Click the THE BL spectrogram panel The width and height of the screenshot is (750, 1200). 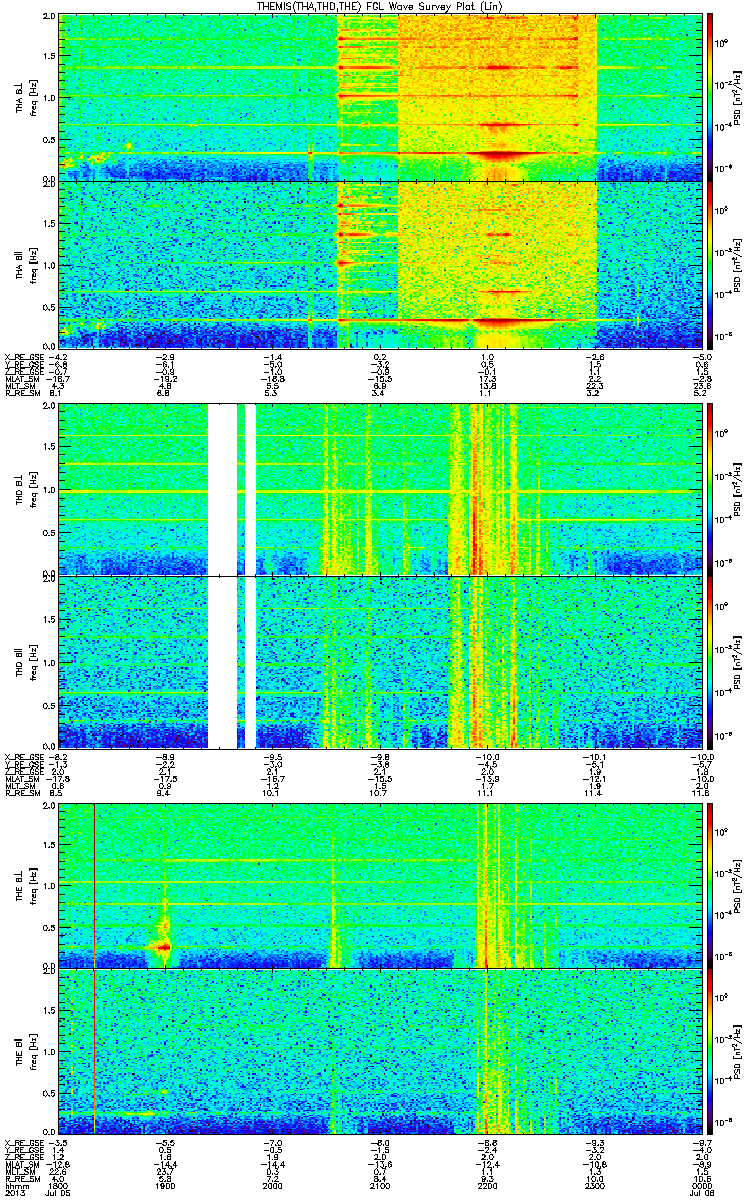pyautogui.click(x=381, y=885)
